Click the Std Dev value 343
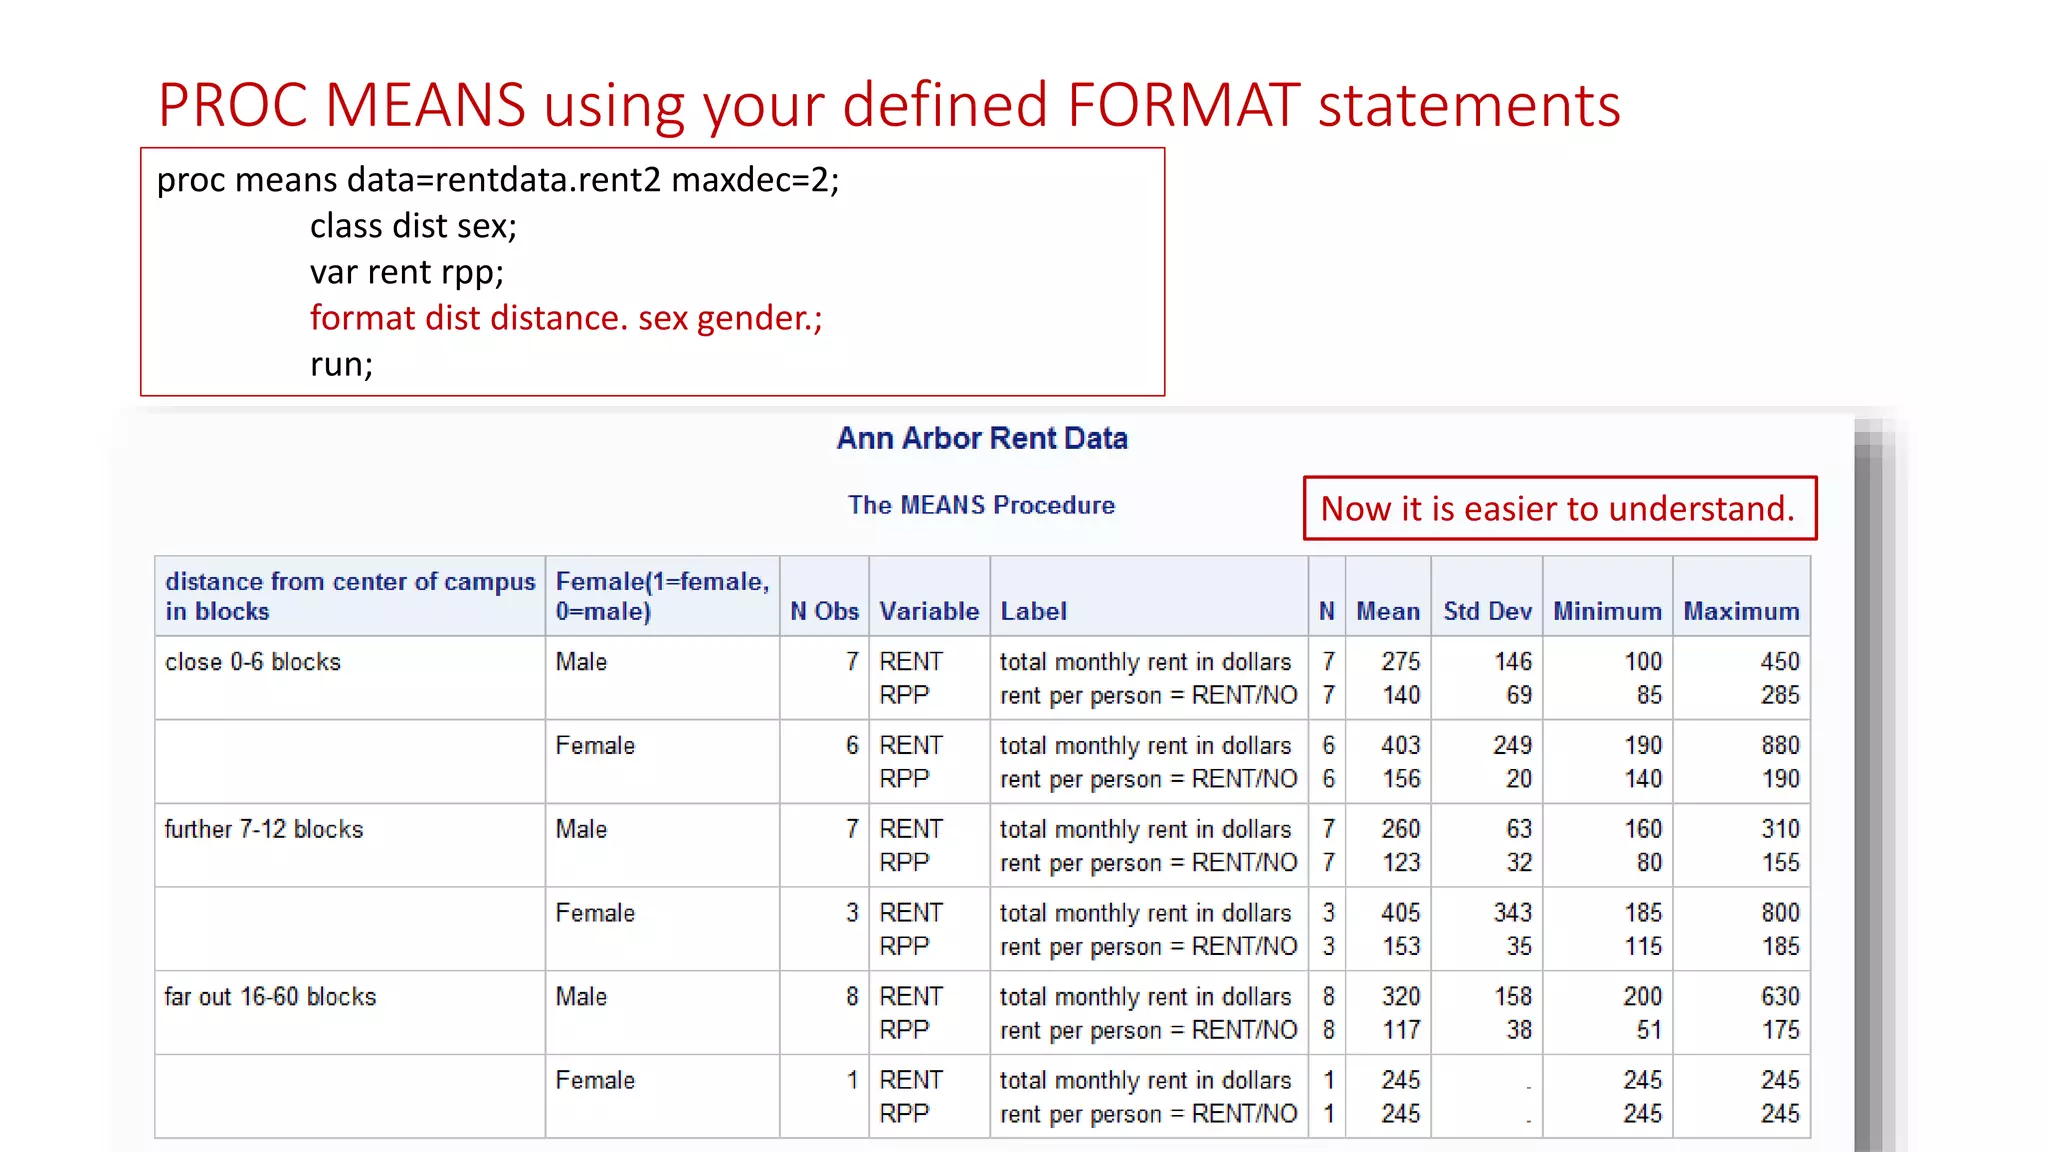The image size is (2048, 1152). (x=1512, y=913)
